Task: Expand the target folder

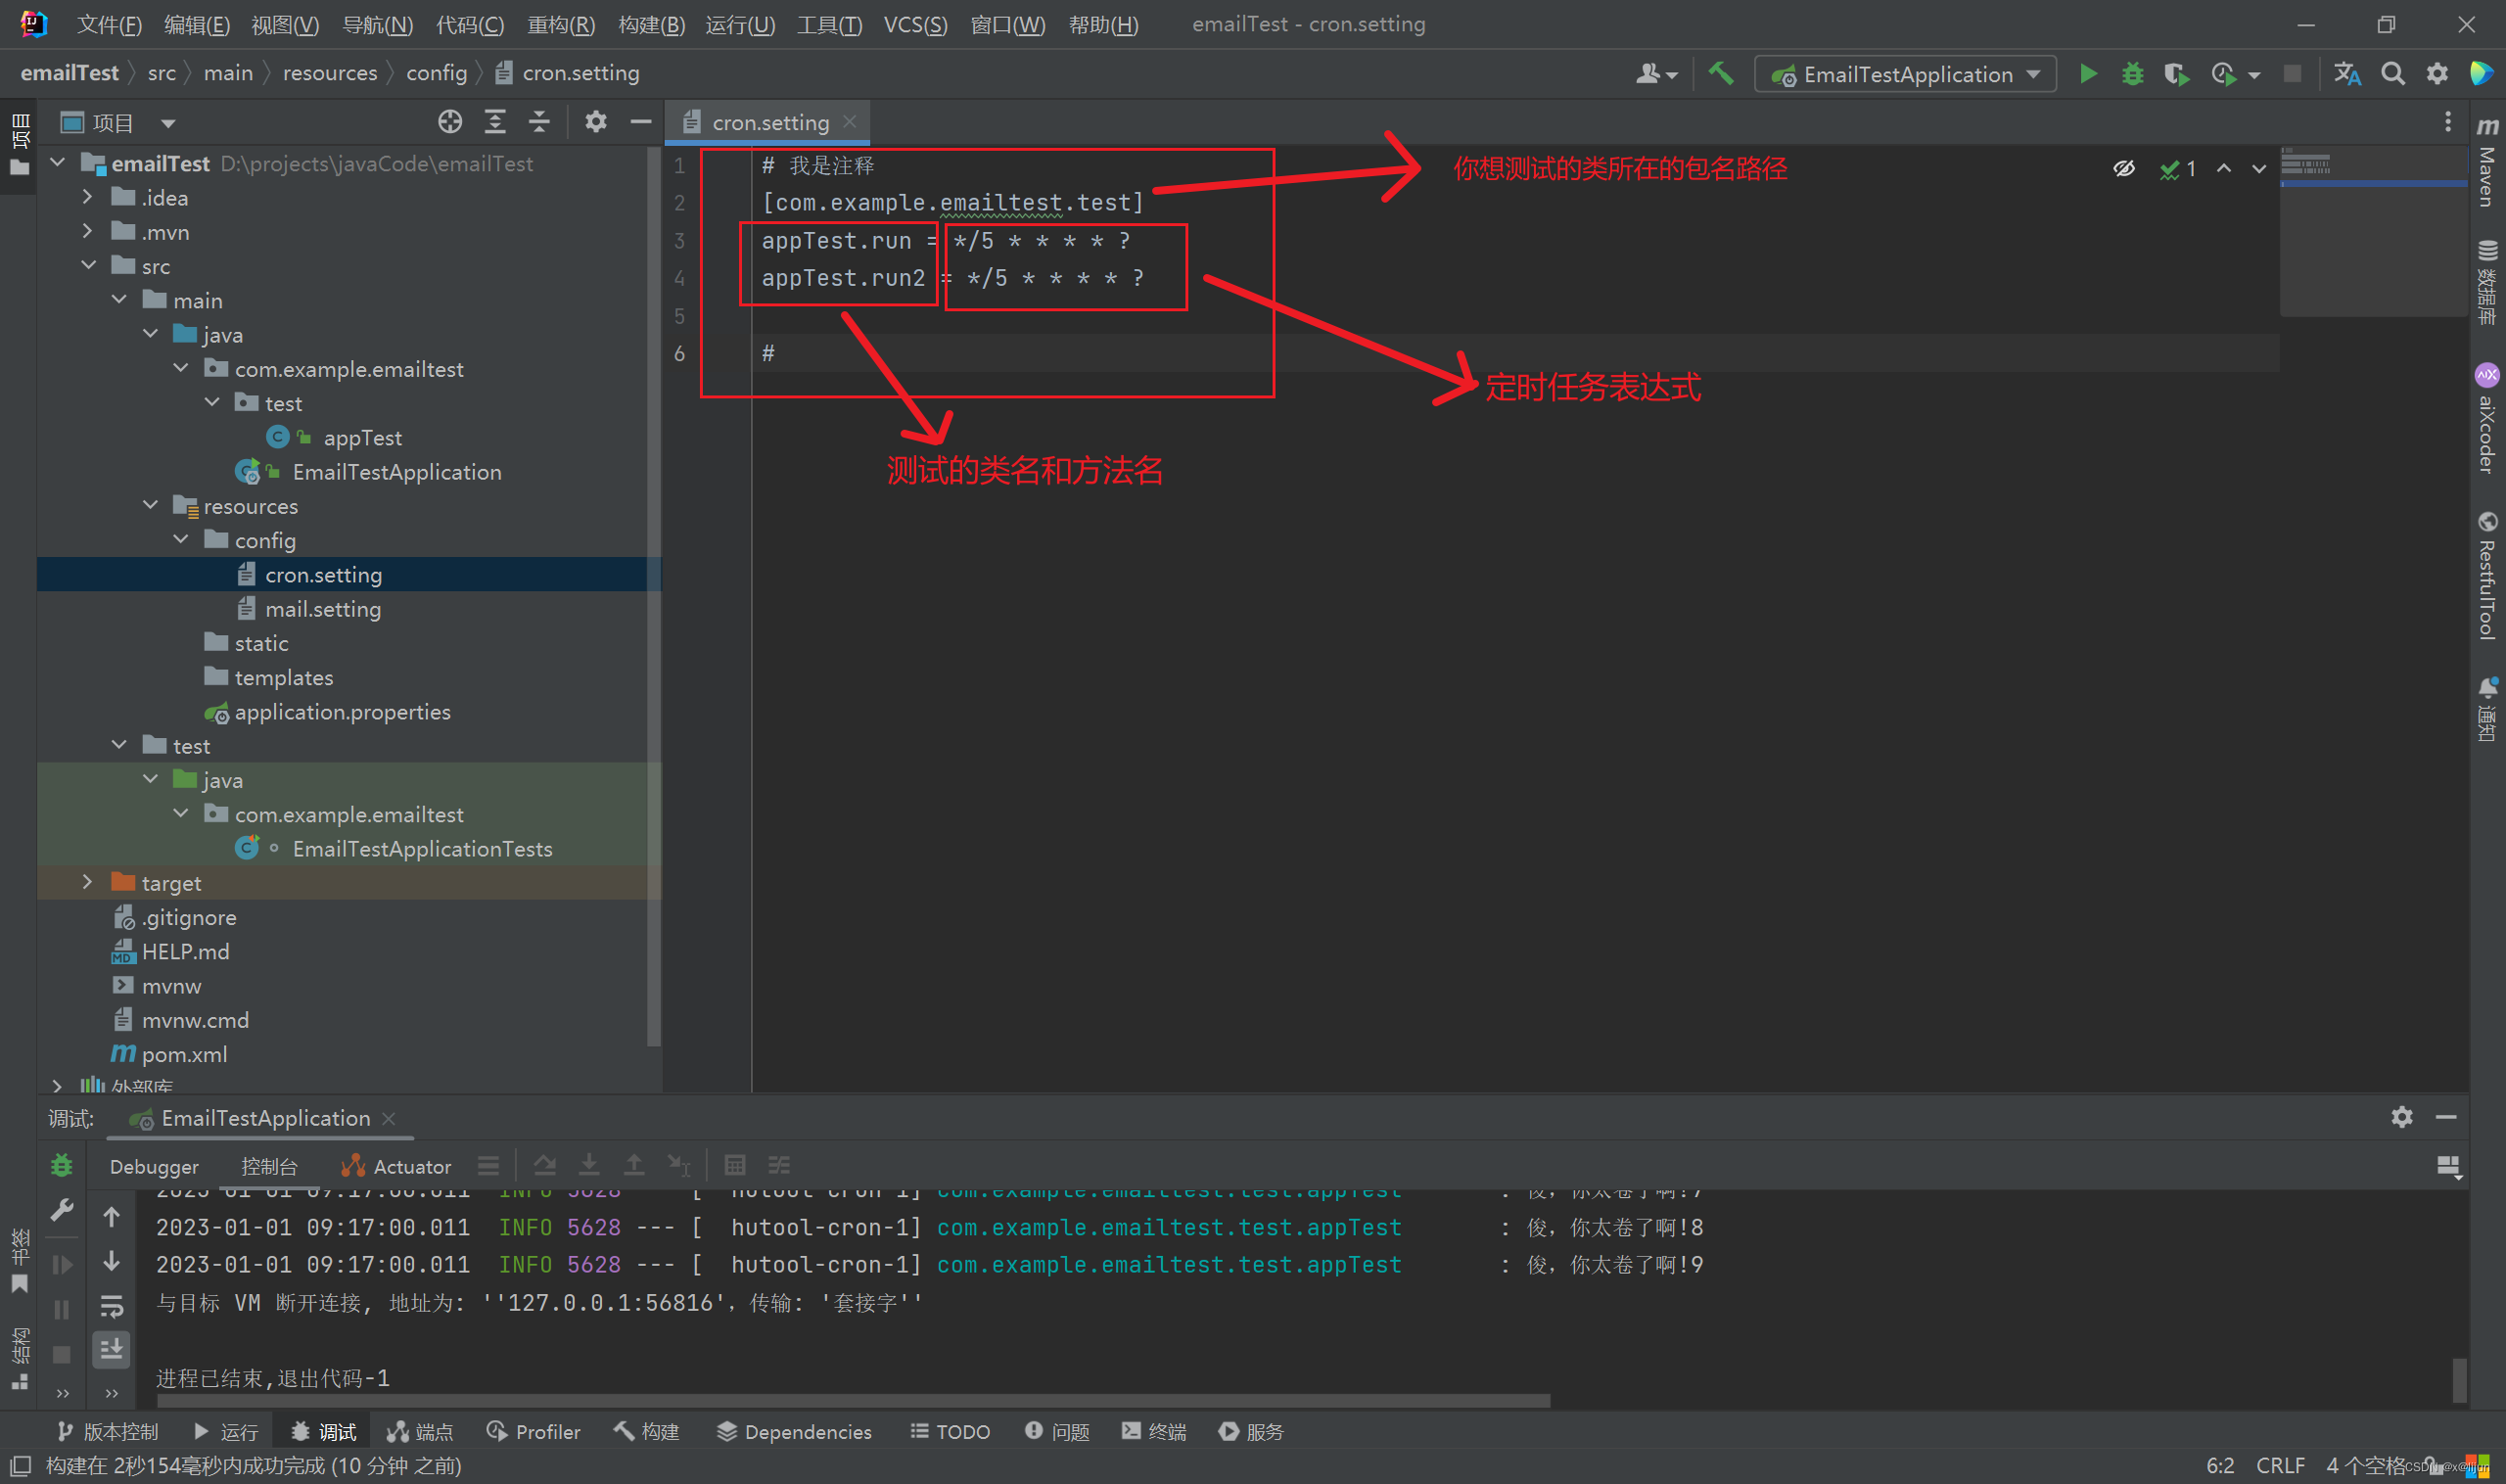Action: tap(87, 882)
